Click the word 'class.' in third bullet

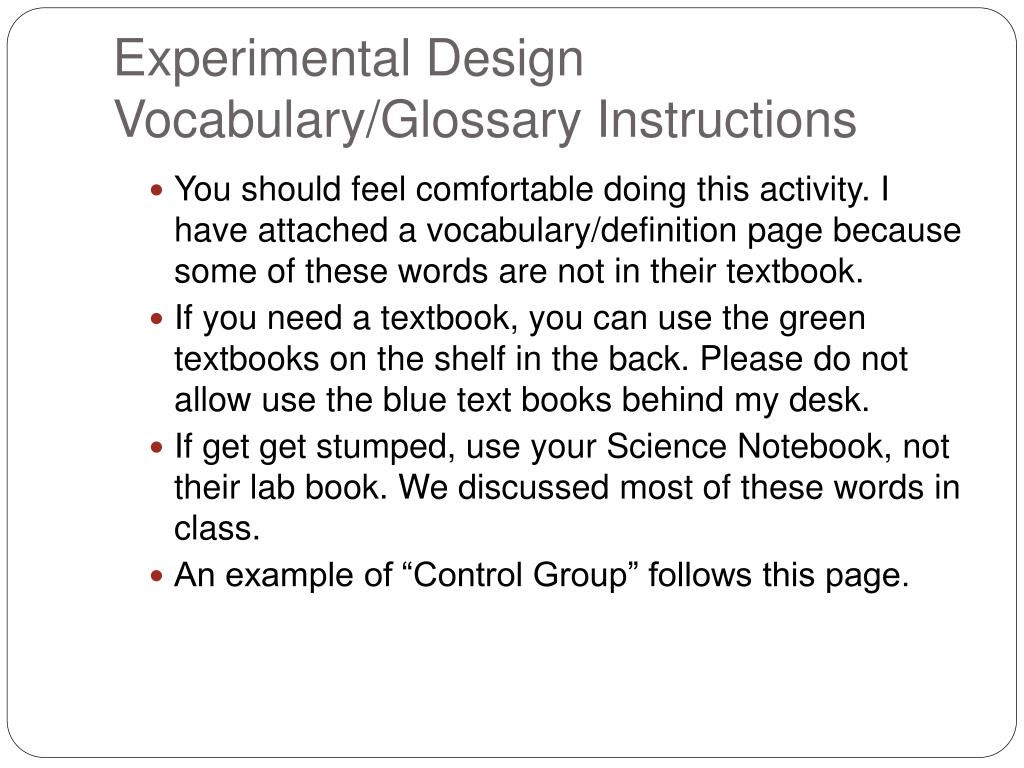tap(217, 528)
